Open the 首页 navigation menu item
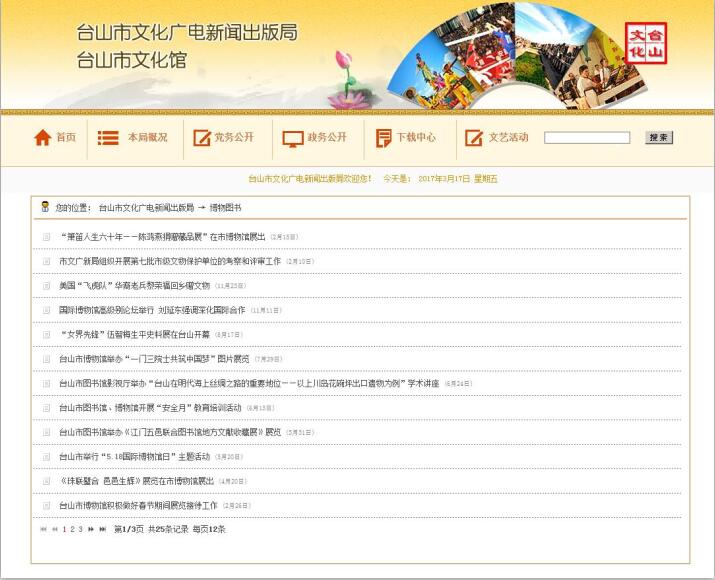 66,138
